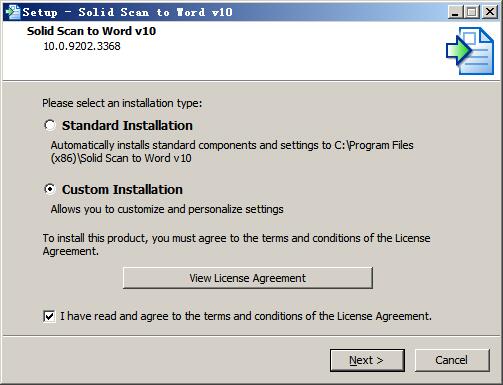
Task: Click 'Allows you to customize' description text
Action: coord(167,209)
